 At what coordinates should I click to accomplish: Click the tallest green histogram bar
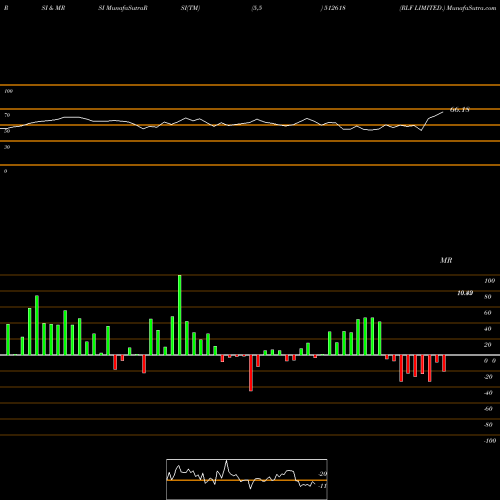coord(180,315)
